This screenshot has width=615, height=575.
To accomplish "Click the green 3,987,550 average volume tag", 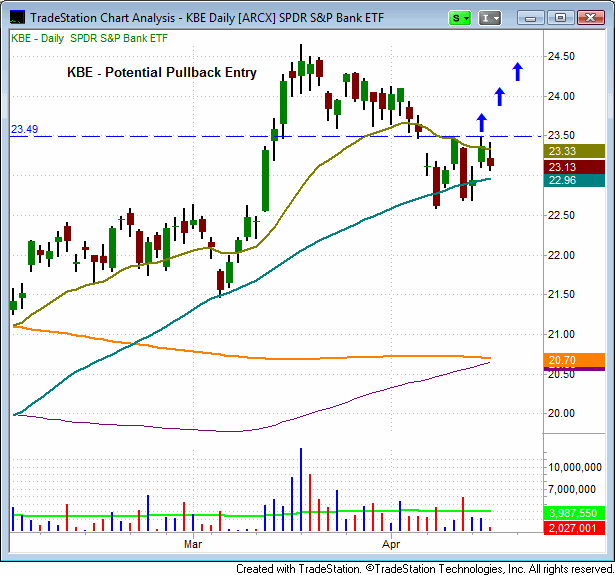I will 574,513.
